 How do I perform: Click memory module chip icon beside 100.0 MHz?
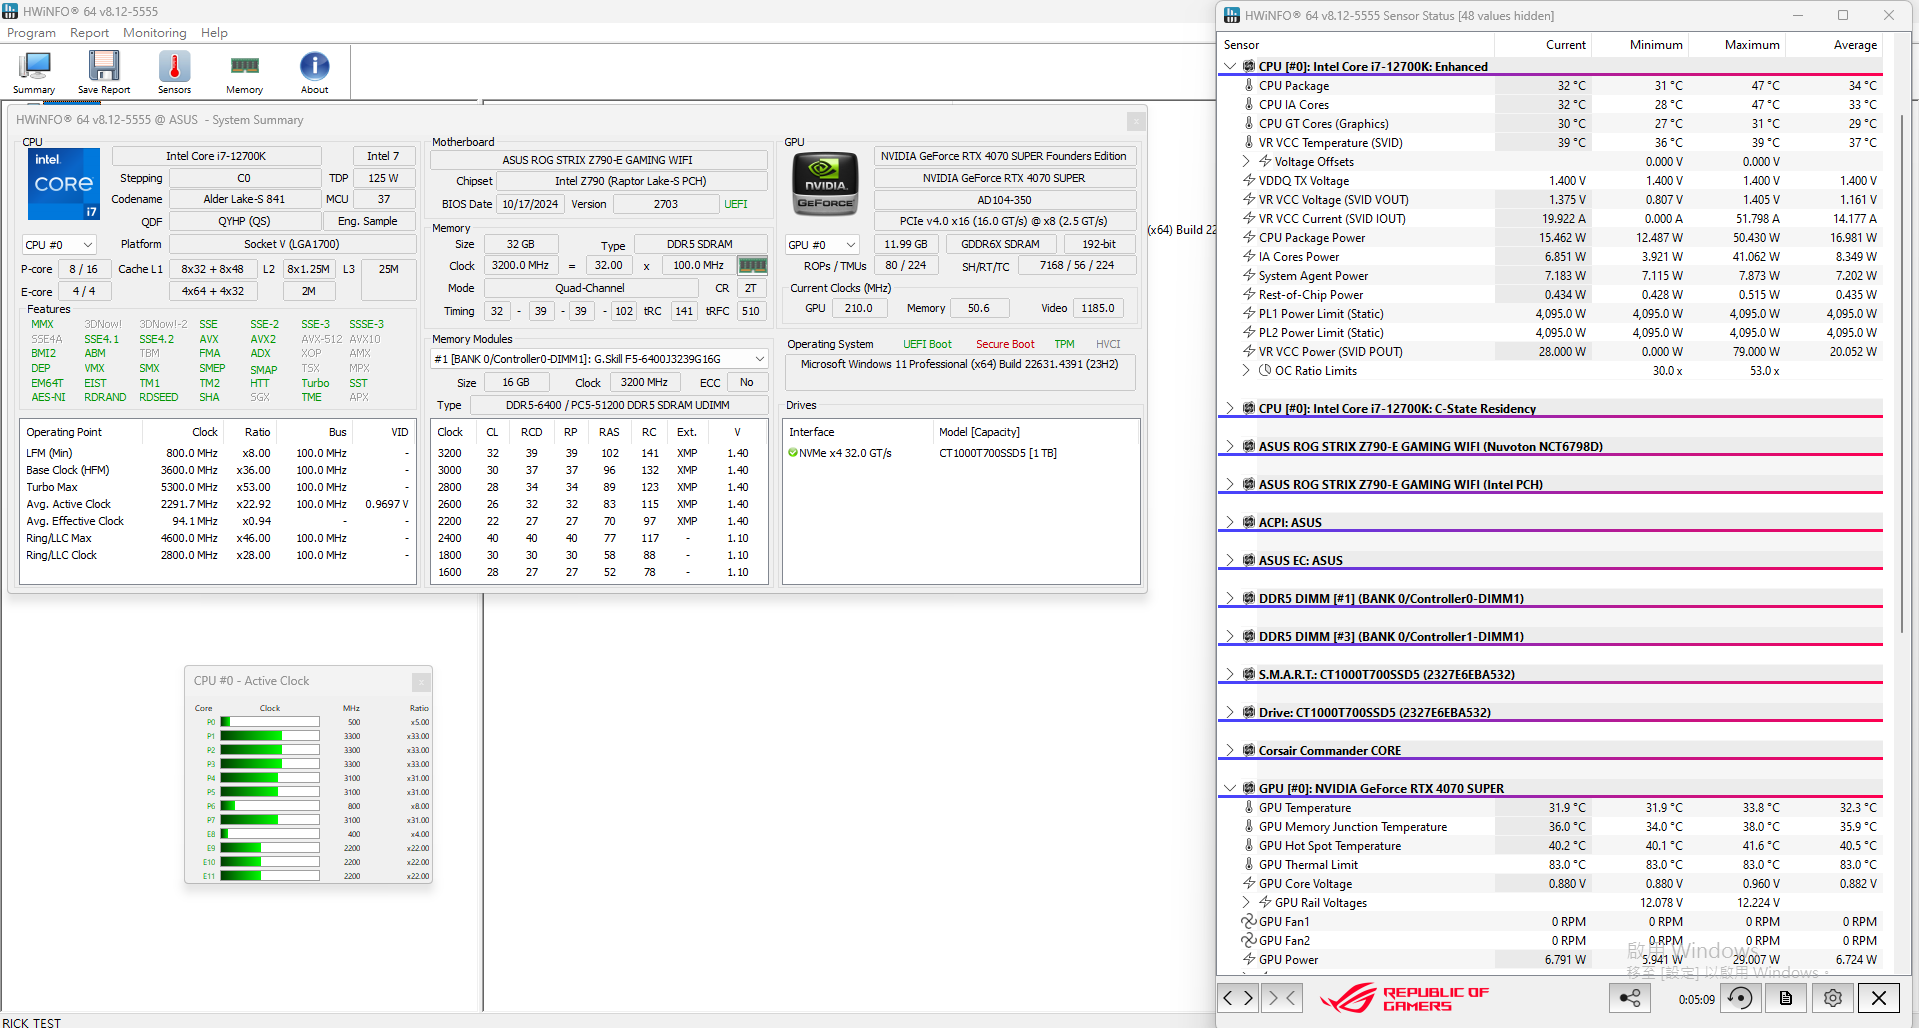(752, 265)
